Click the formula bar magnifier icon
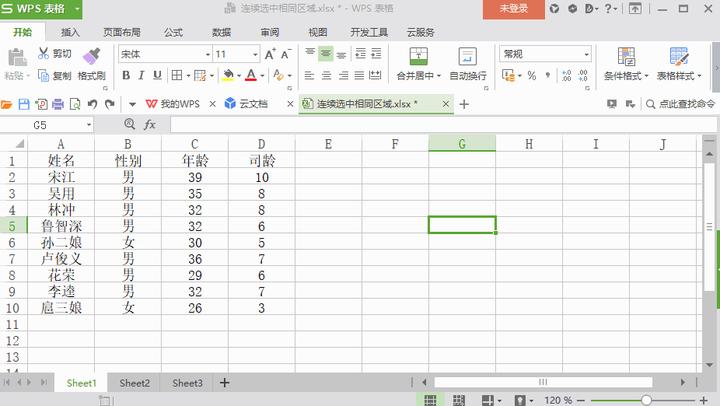The width and height of the screenshot is (720, 406). tap(129, 124)
